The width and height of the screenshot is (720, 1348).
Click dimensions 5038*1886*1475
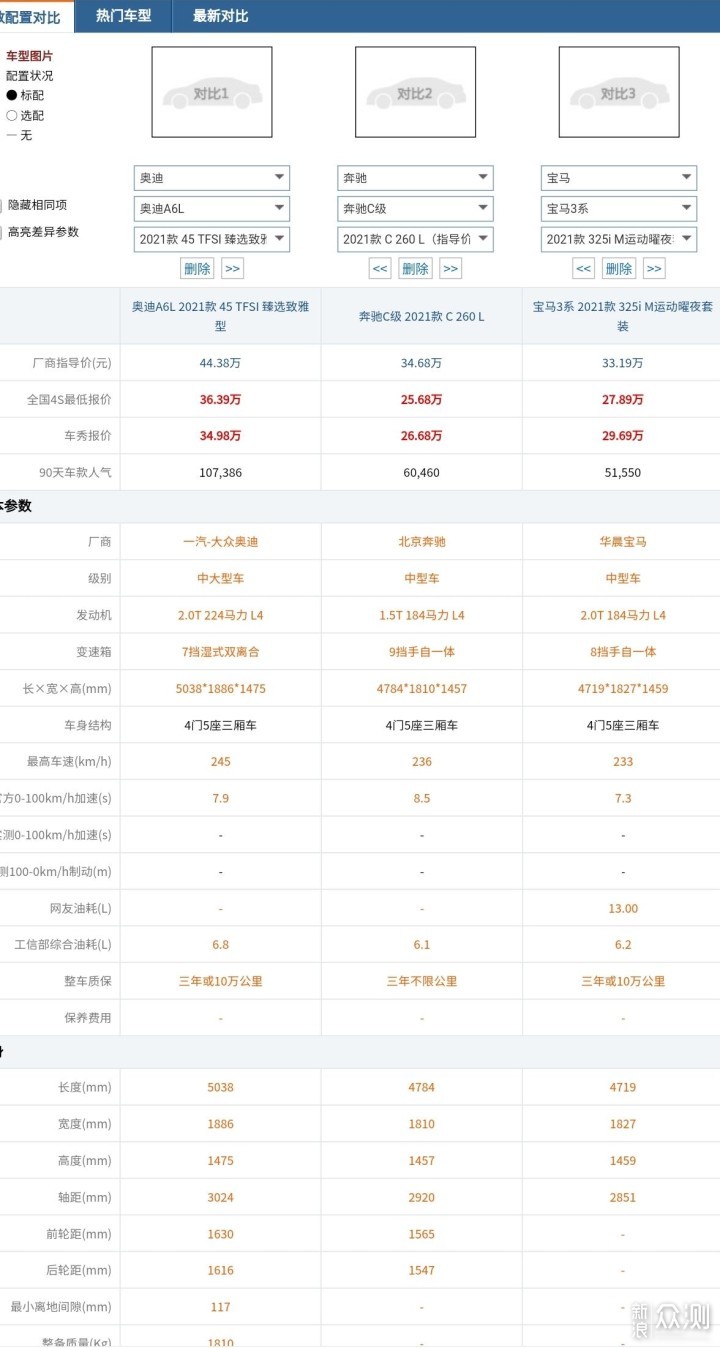click(220, 689)
